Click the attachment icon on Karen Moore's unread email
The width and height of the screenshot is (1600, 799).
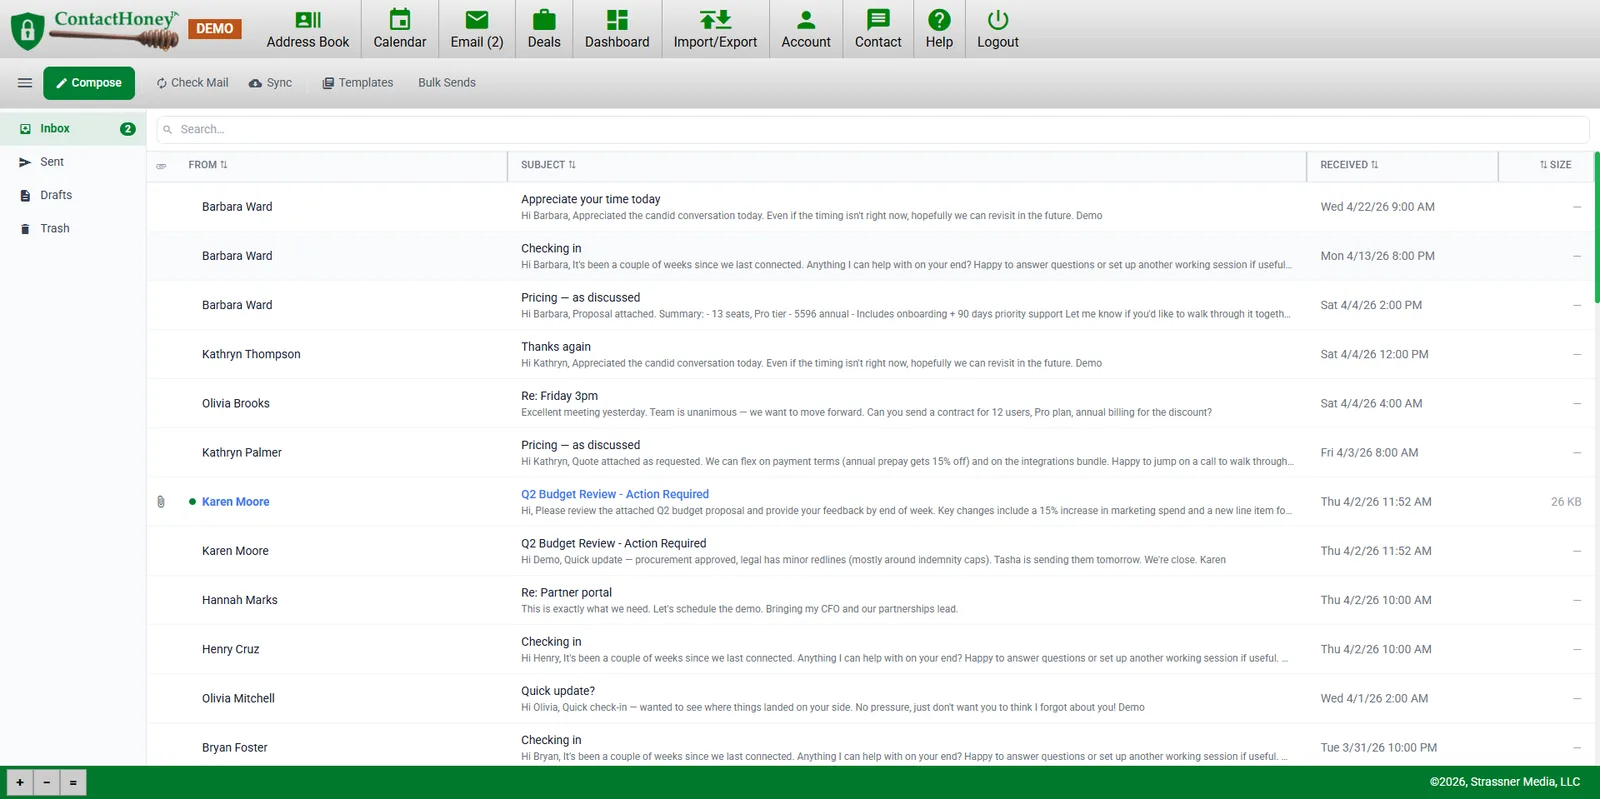[161, 502]
